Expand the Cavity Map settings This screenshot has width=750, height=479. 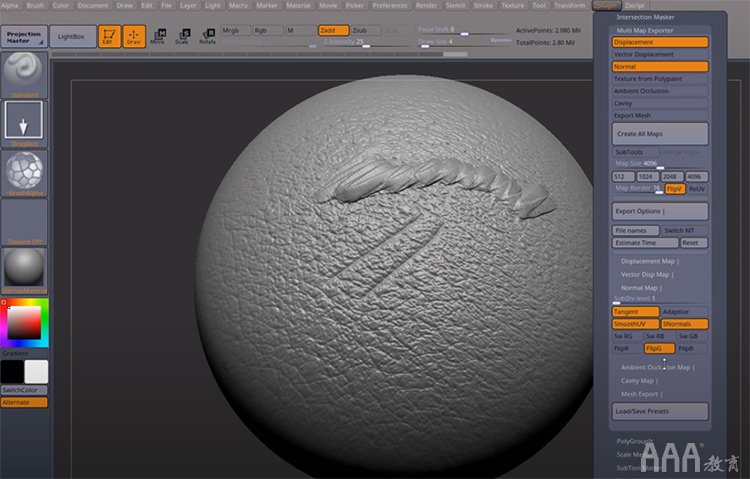click(639, 381)
